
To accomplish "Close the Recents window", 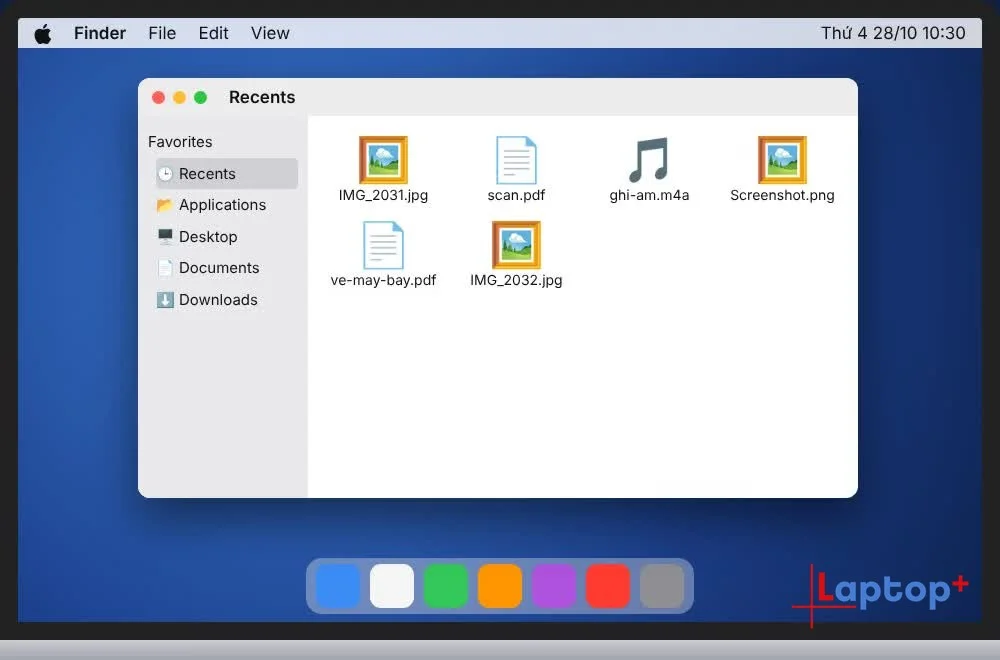I will [158, 98].
